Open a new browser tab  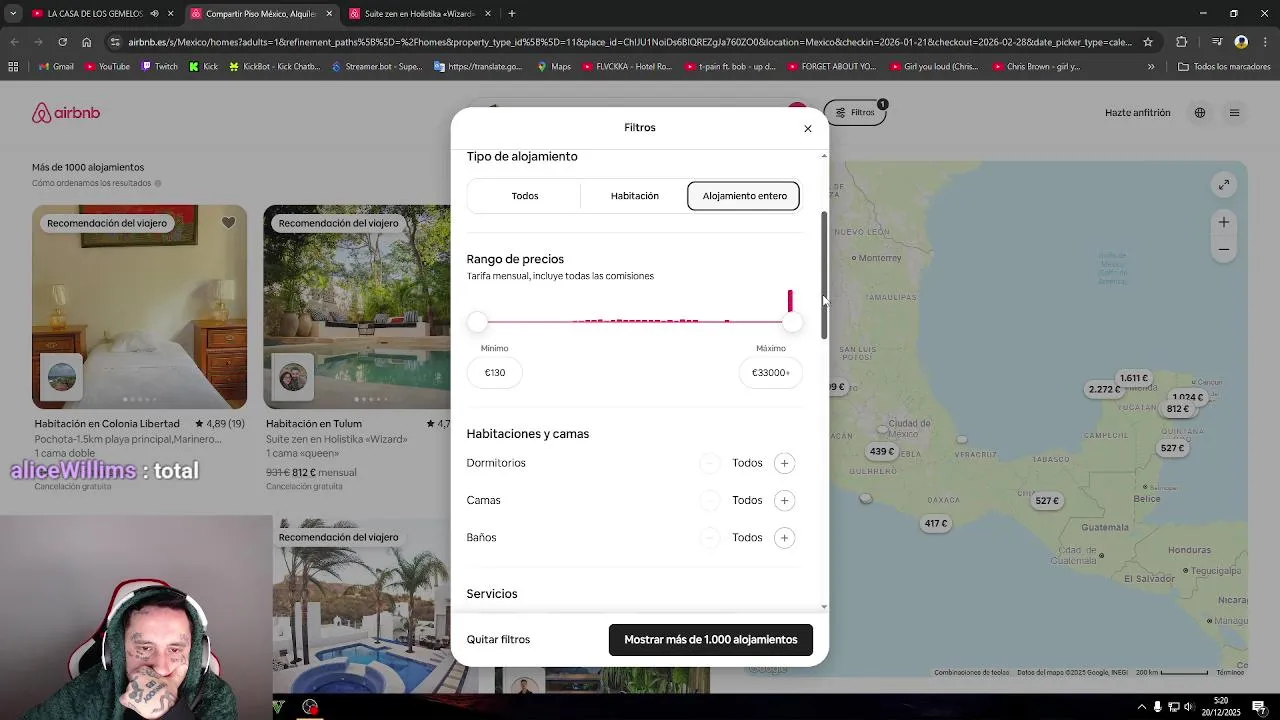512,14
